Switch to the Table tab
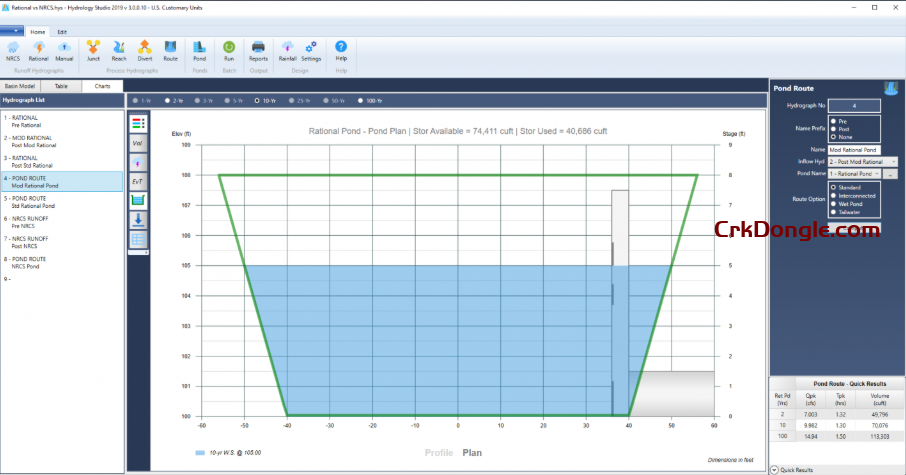Viewport: 906px width, 475px height. coord(61,86)
